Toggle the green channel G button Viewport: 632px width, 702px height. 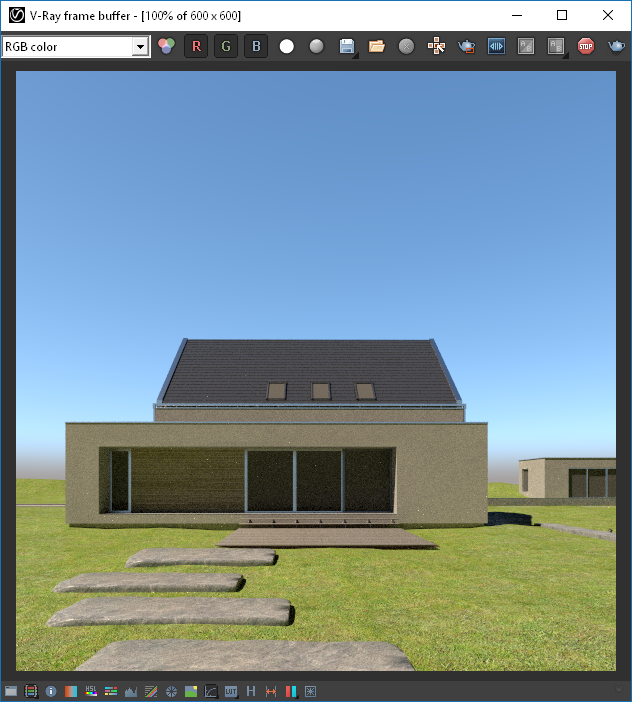tap(226, 46)
